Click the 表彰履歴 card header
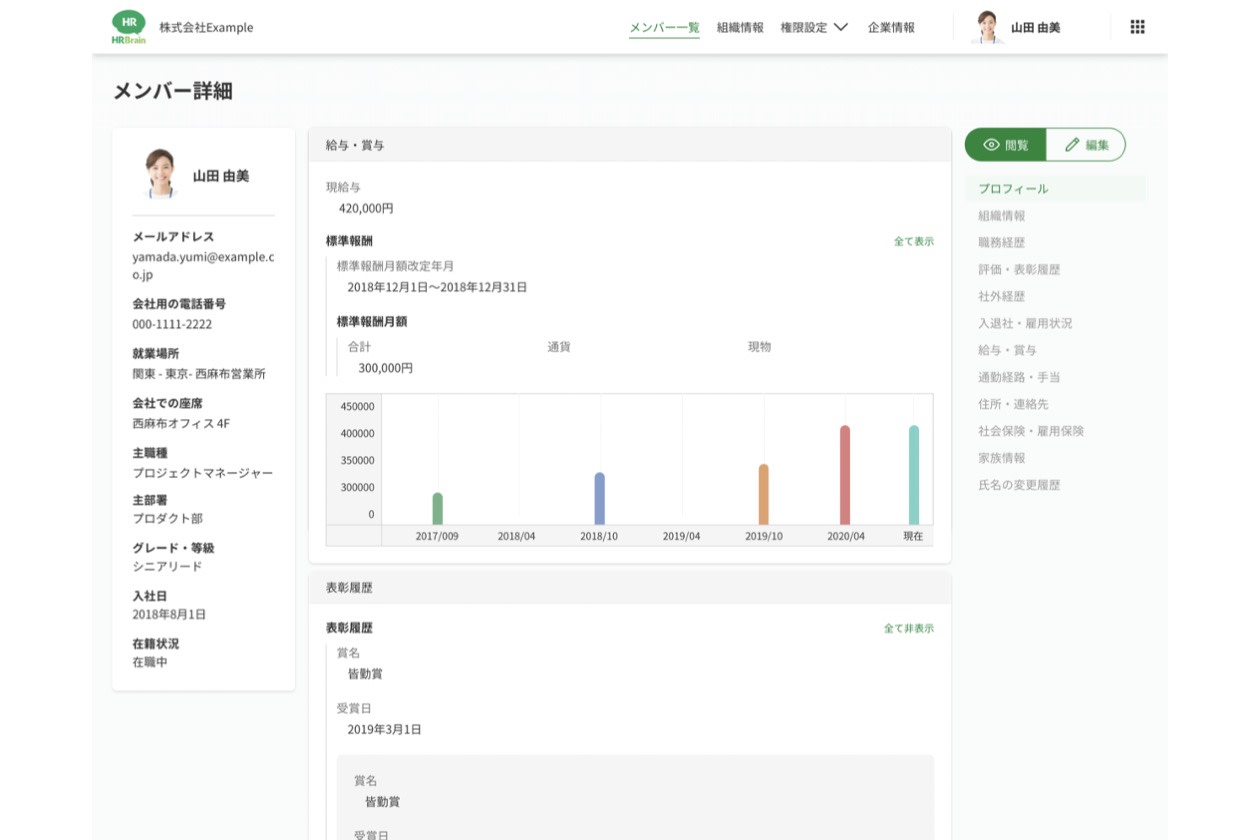This screenshot has width=1260, height=840. tap(630, 588)
